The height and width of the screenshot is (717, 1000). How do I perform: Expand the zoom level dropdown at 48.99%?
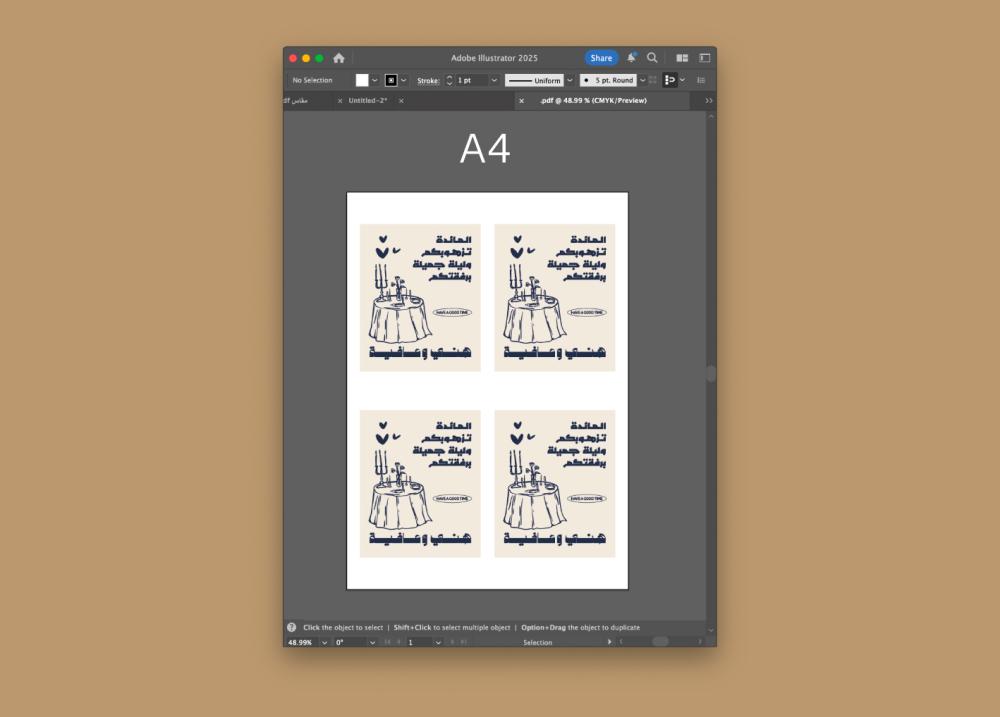pyautogui.click(x=324, y=642)
